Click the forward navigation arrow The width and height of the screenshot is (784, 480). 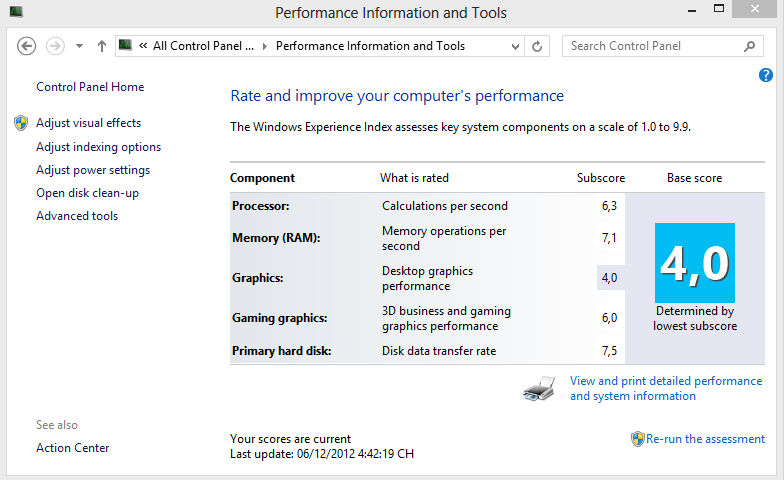(55, 46)
